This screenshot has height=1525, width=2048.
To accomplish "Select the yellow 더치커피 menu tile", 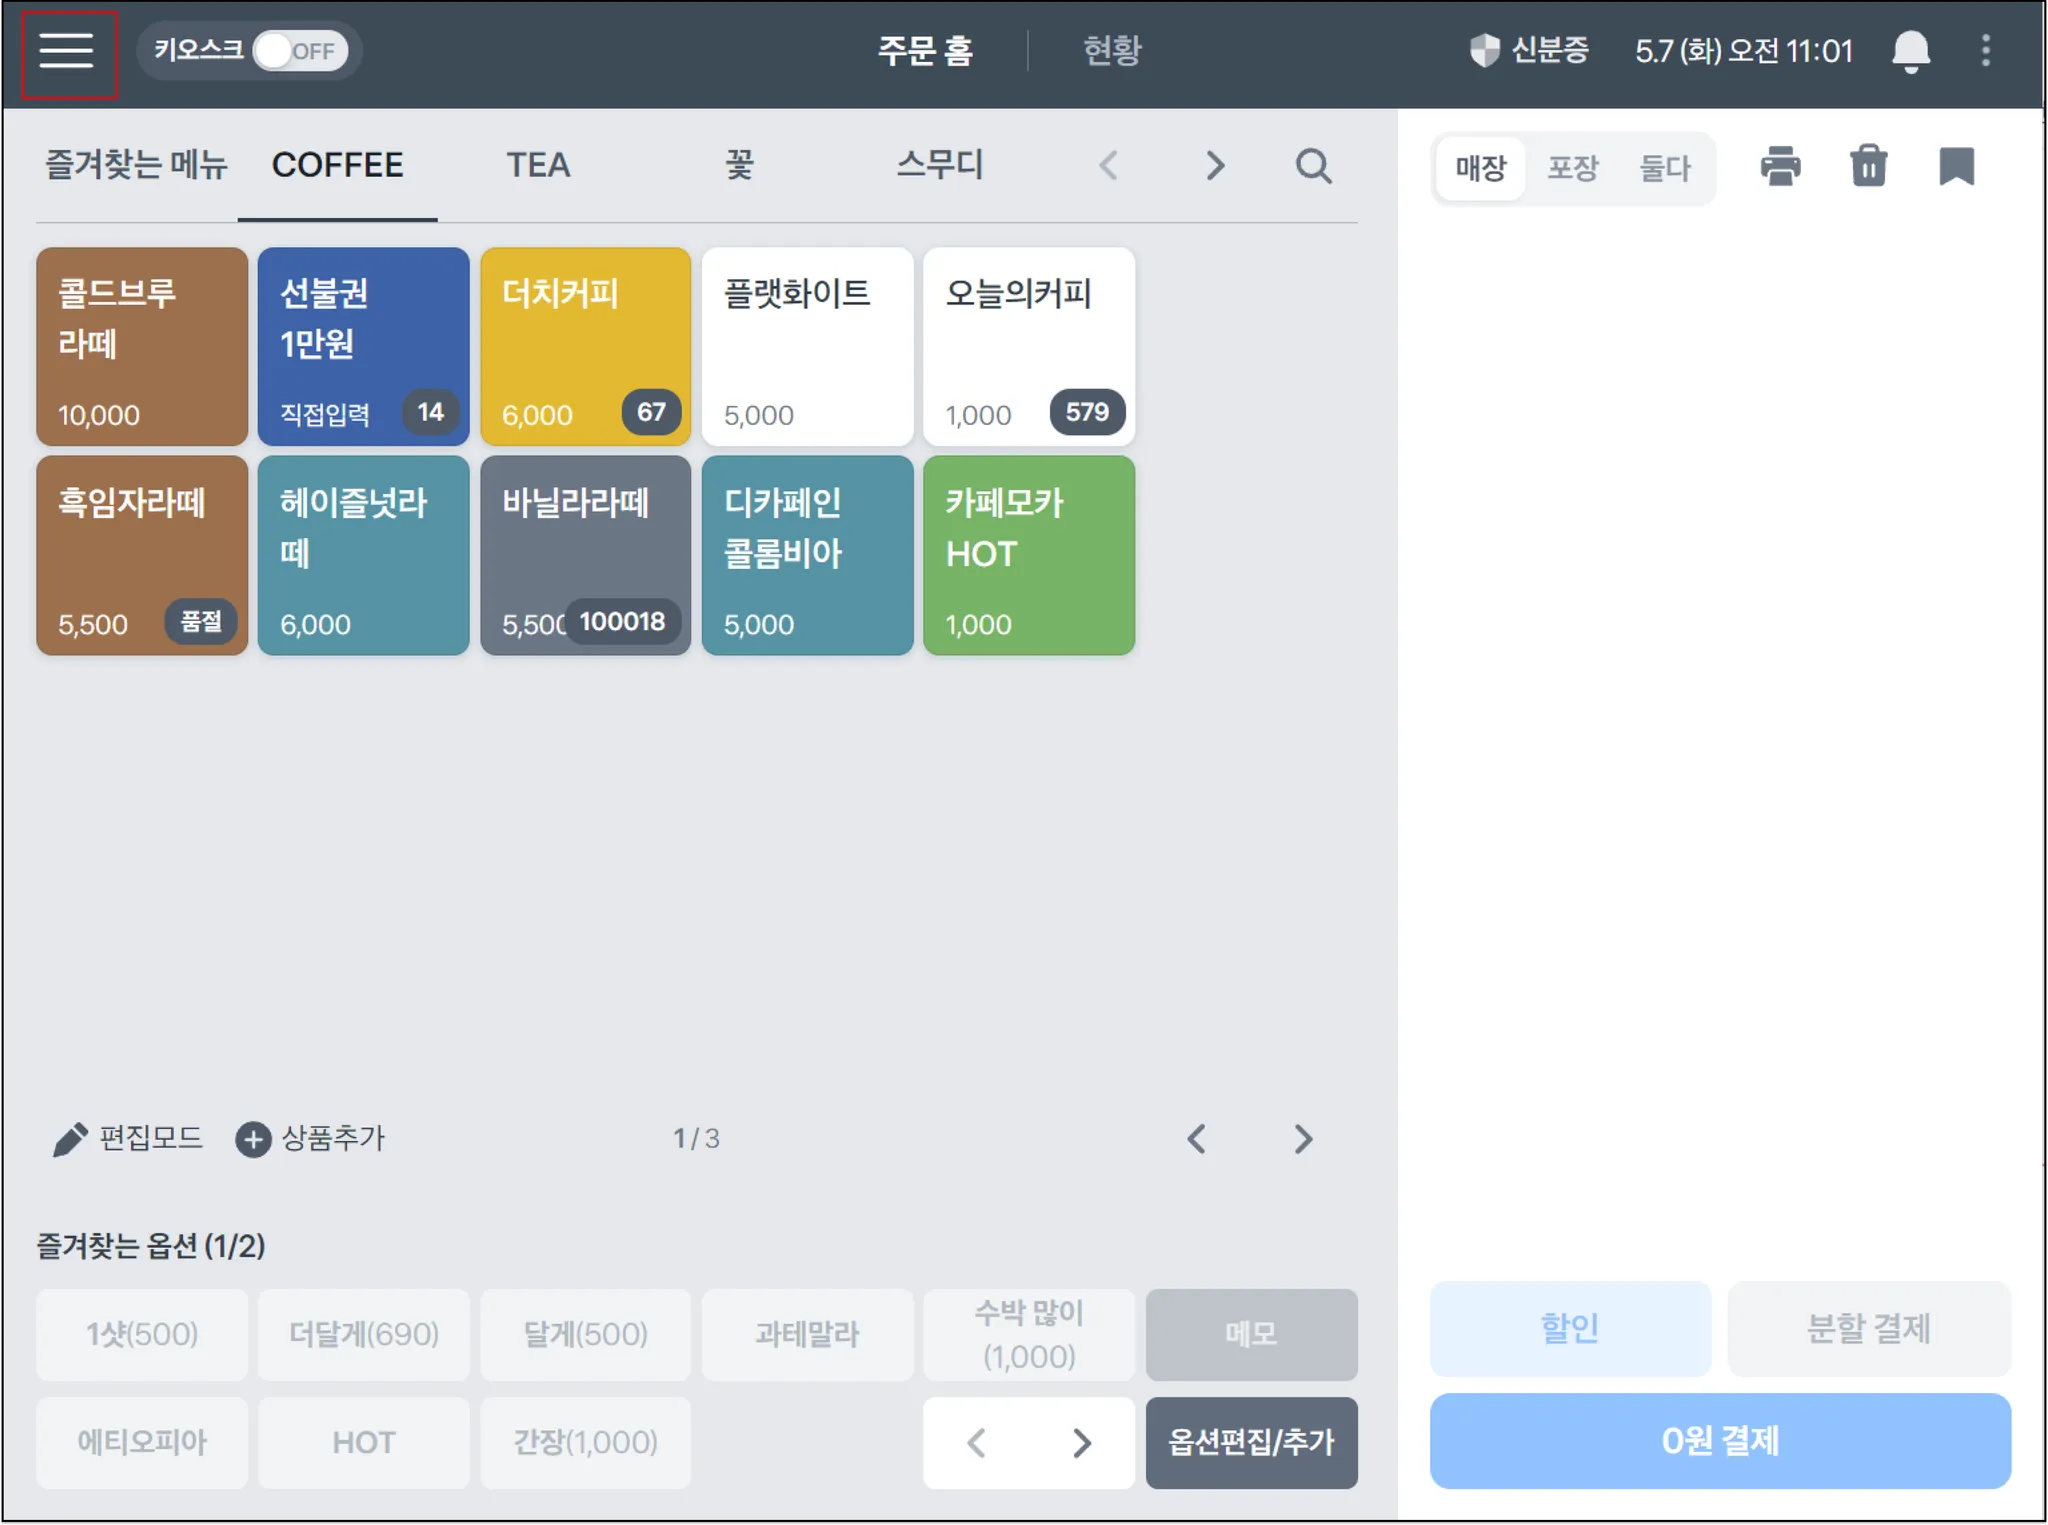I will coord(585,346).
